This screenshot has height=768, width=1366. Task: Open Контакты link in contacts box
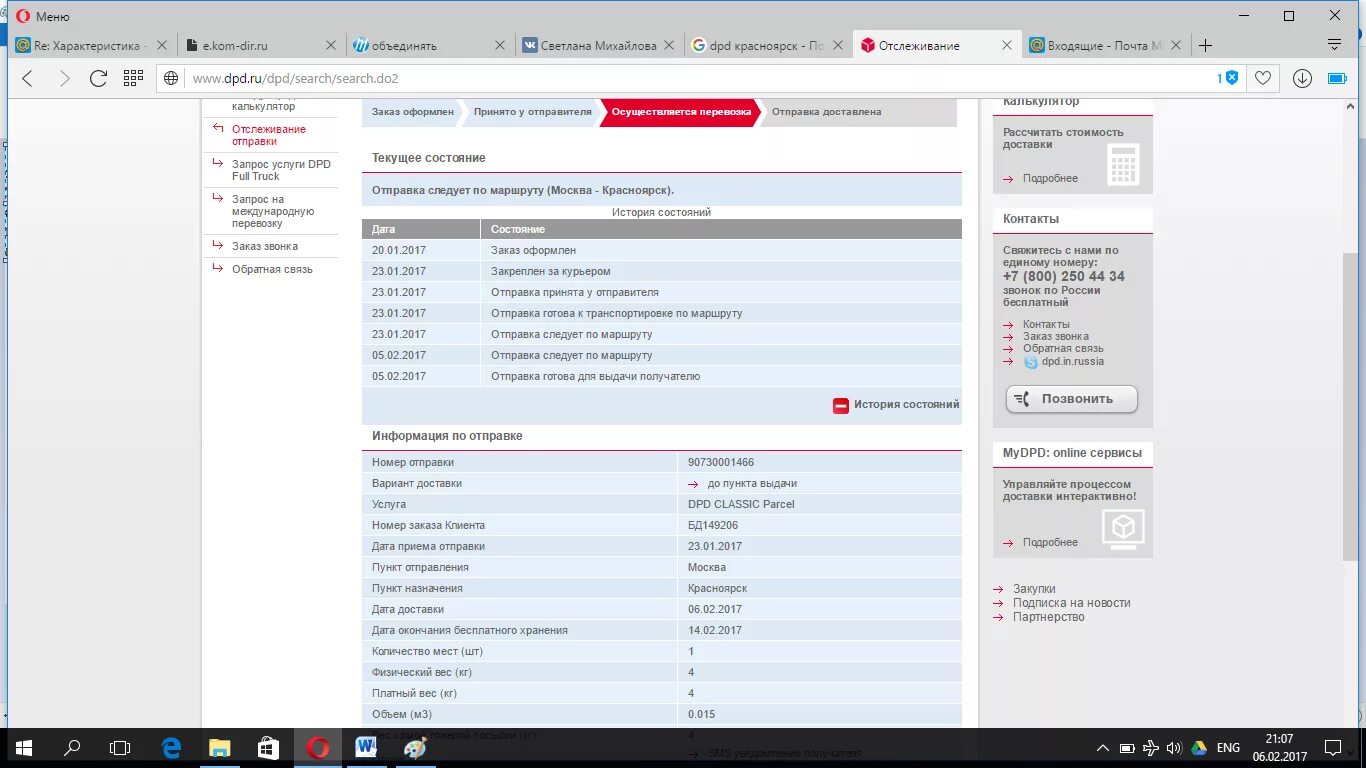tap(1046, 324)
